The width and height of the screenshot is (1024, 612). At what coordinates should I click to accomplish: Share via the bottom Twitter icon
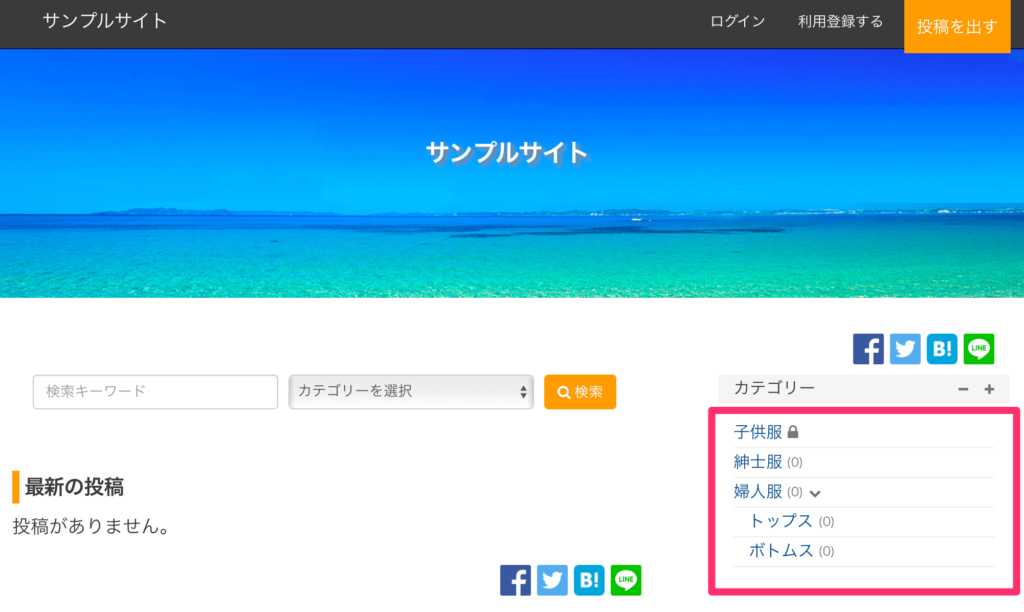click(552, 580)
